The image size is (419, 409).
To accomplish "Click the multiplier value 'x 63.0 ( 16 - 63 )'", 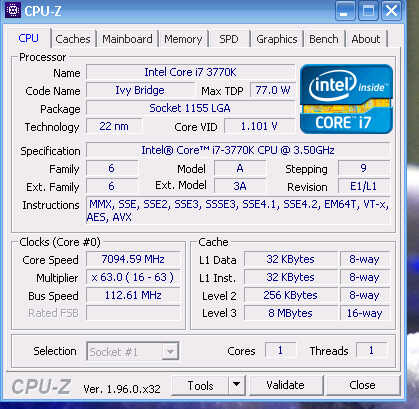I will point(133,277).
